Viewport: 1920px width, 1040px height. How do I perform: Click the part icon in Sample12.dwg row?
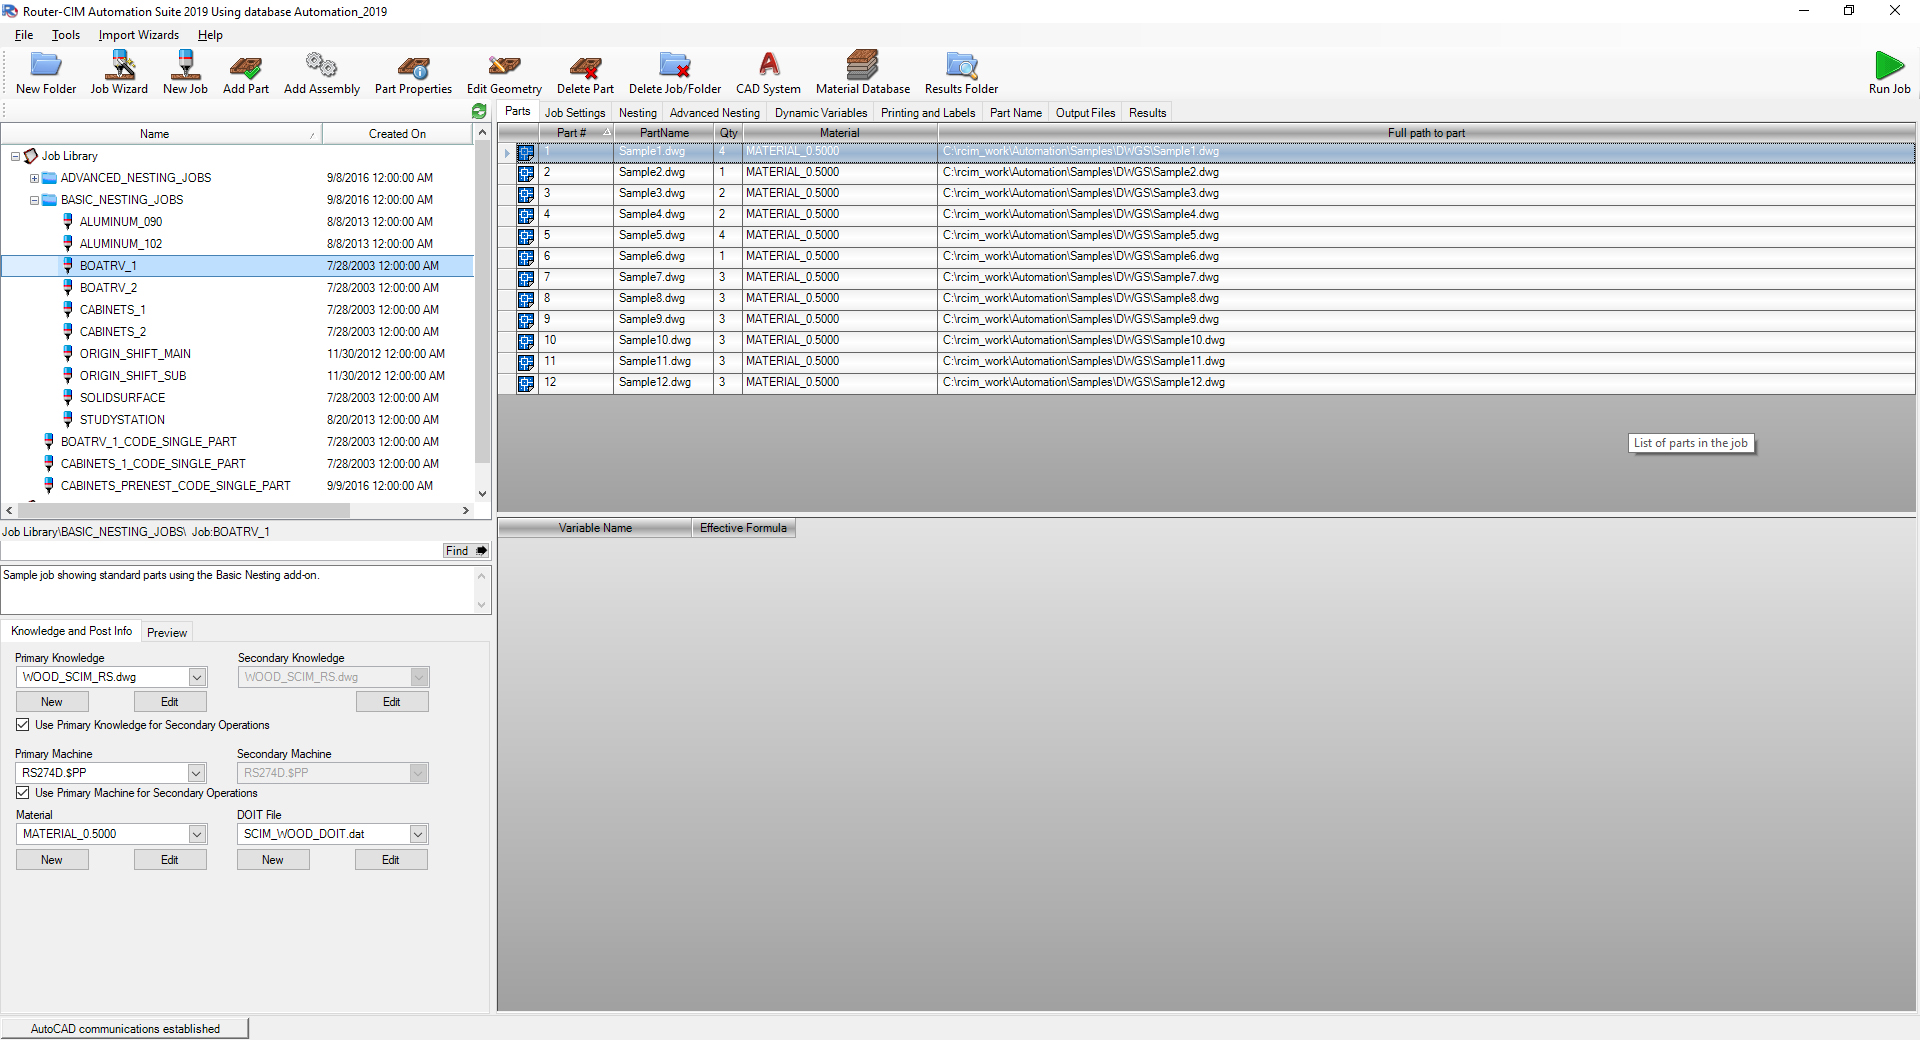tap(526, 383)
